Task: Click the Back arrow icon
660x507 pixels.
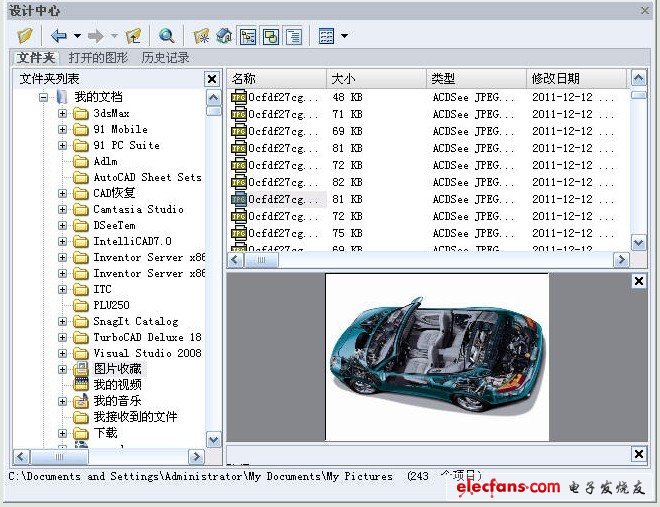Action: [58, 36]
